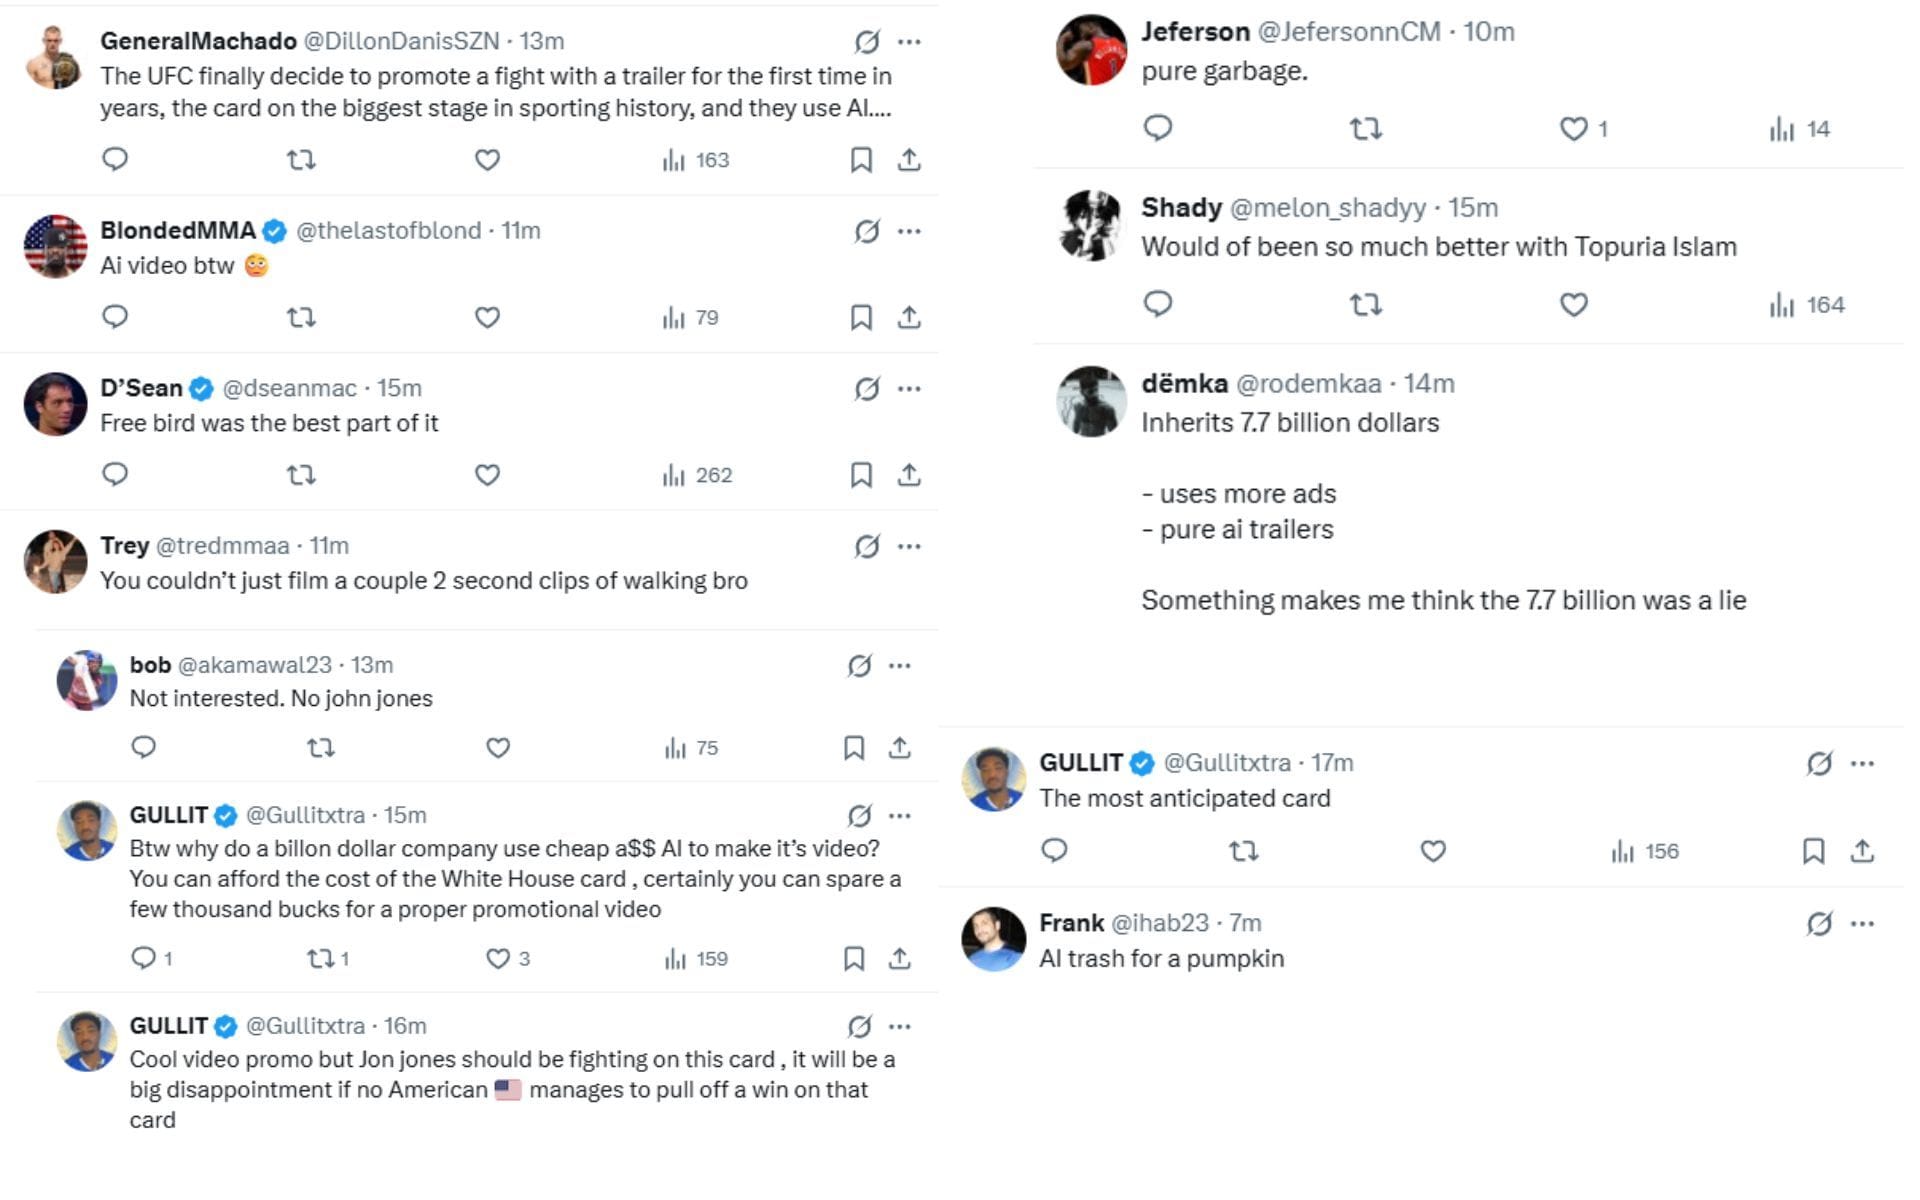The image size is (1920, 1200).
Task: Open the menu on D'Sean's post
Action: point(910,388)
